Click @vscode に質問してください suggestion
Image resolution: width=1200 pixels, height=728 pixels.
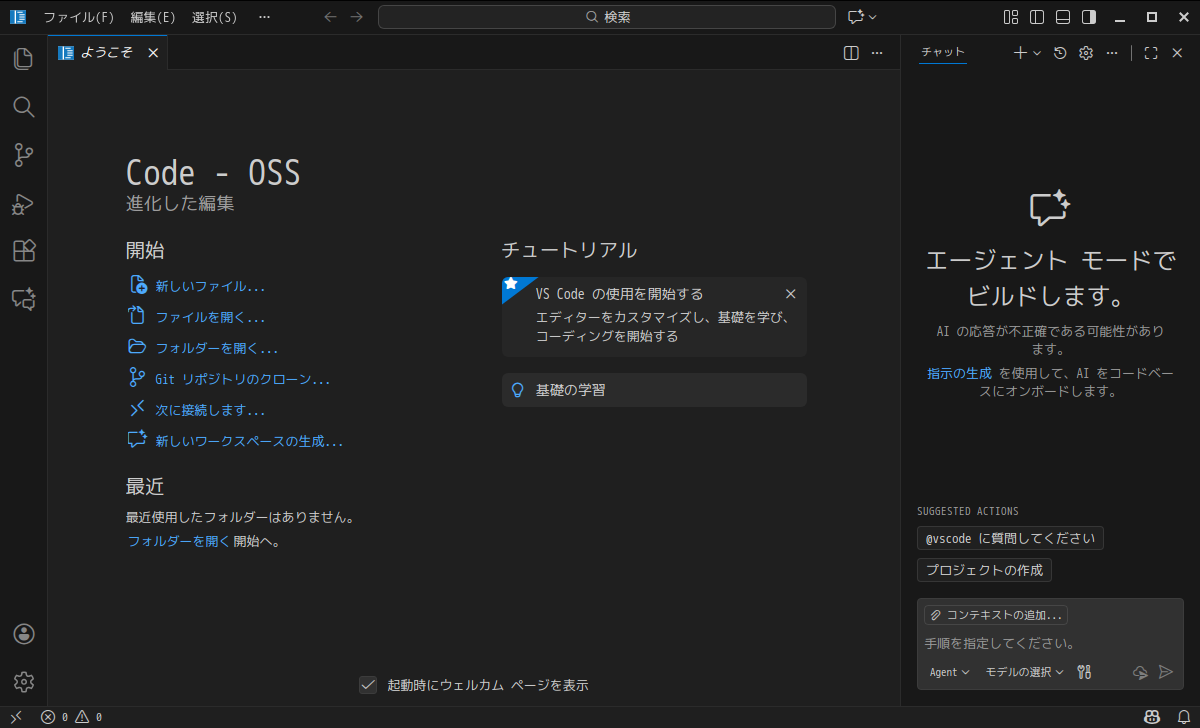pyautogui.click(x=1010, y=538)
